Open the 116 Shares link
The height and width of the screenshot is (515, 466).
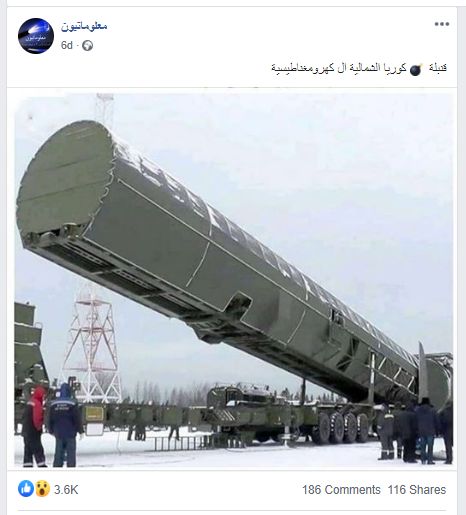pyautogui.click(x=417, y=490)
